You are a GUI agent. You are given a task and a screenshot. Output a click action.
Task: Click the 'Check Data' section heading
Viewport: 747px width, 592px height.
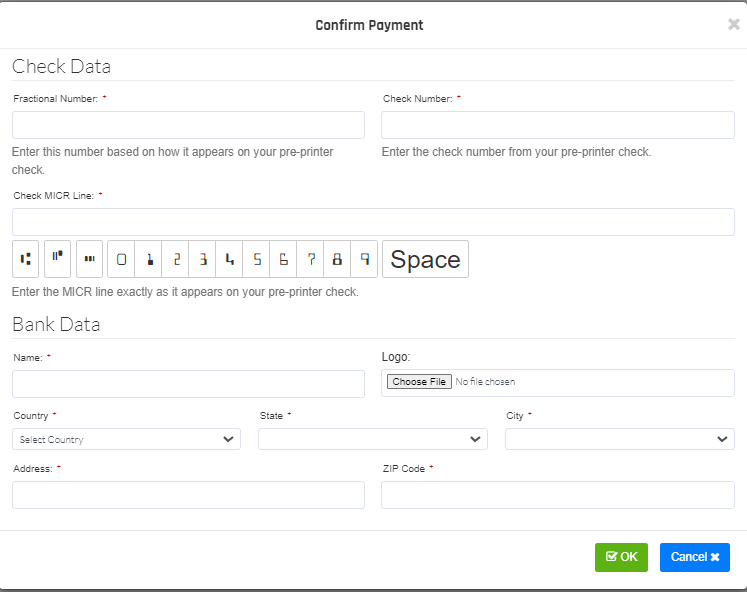(x=61, y=66)
